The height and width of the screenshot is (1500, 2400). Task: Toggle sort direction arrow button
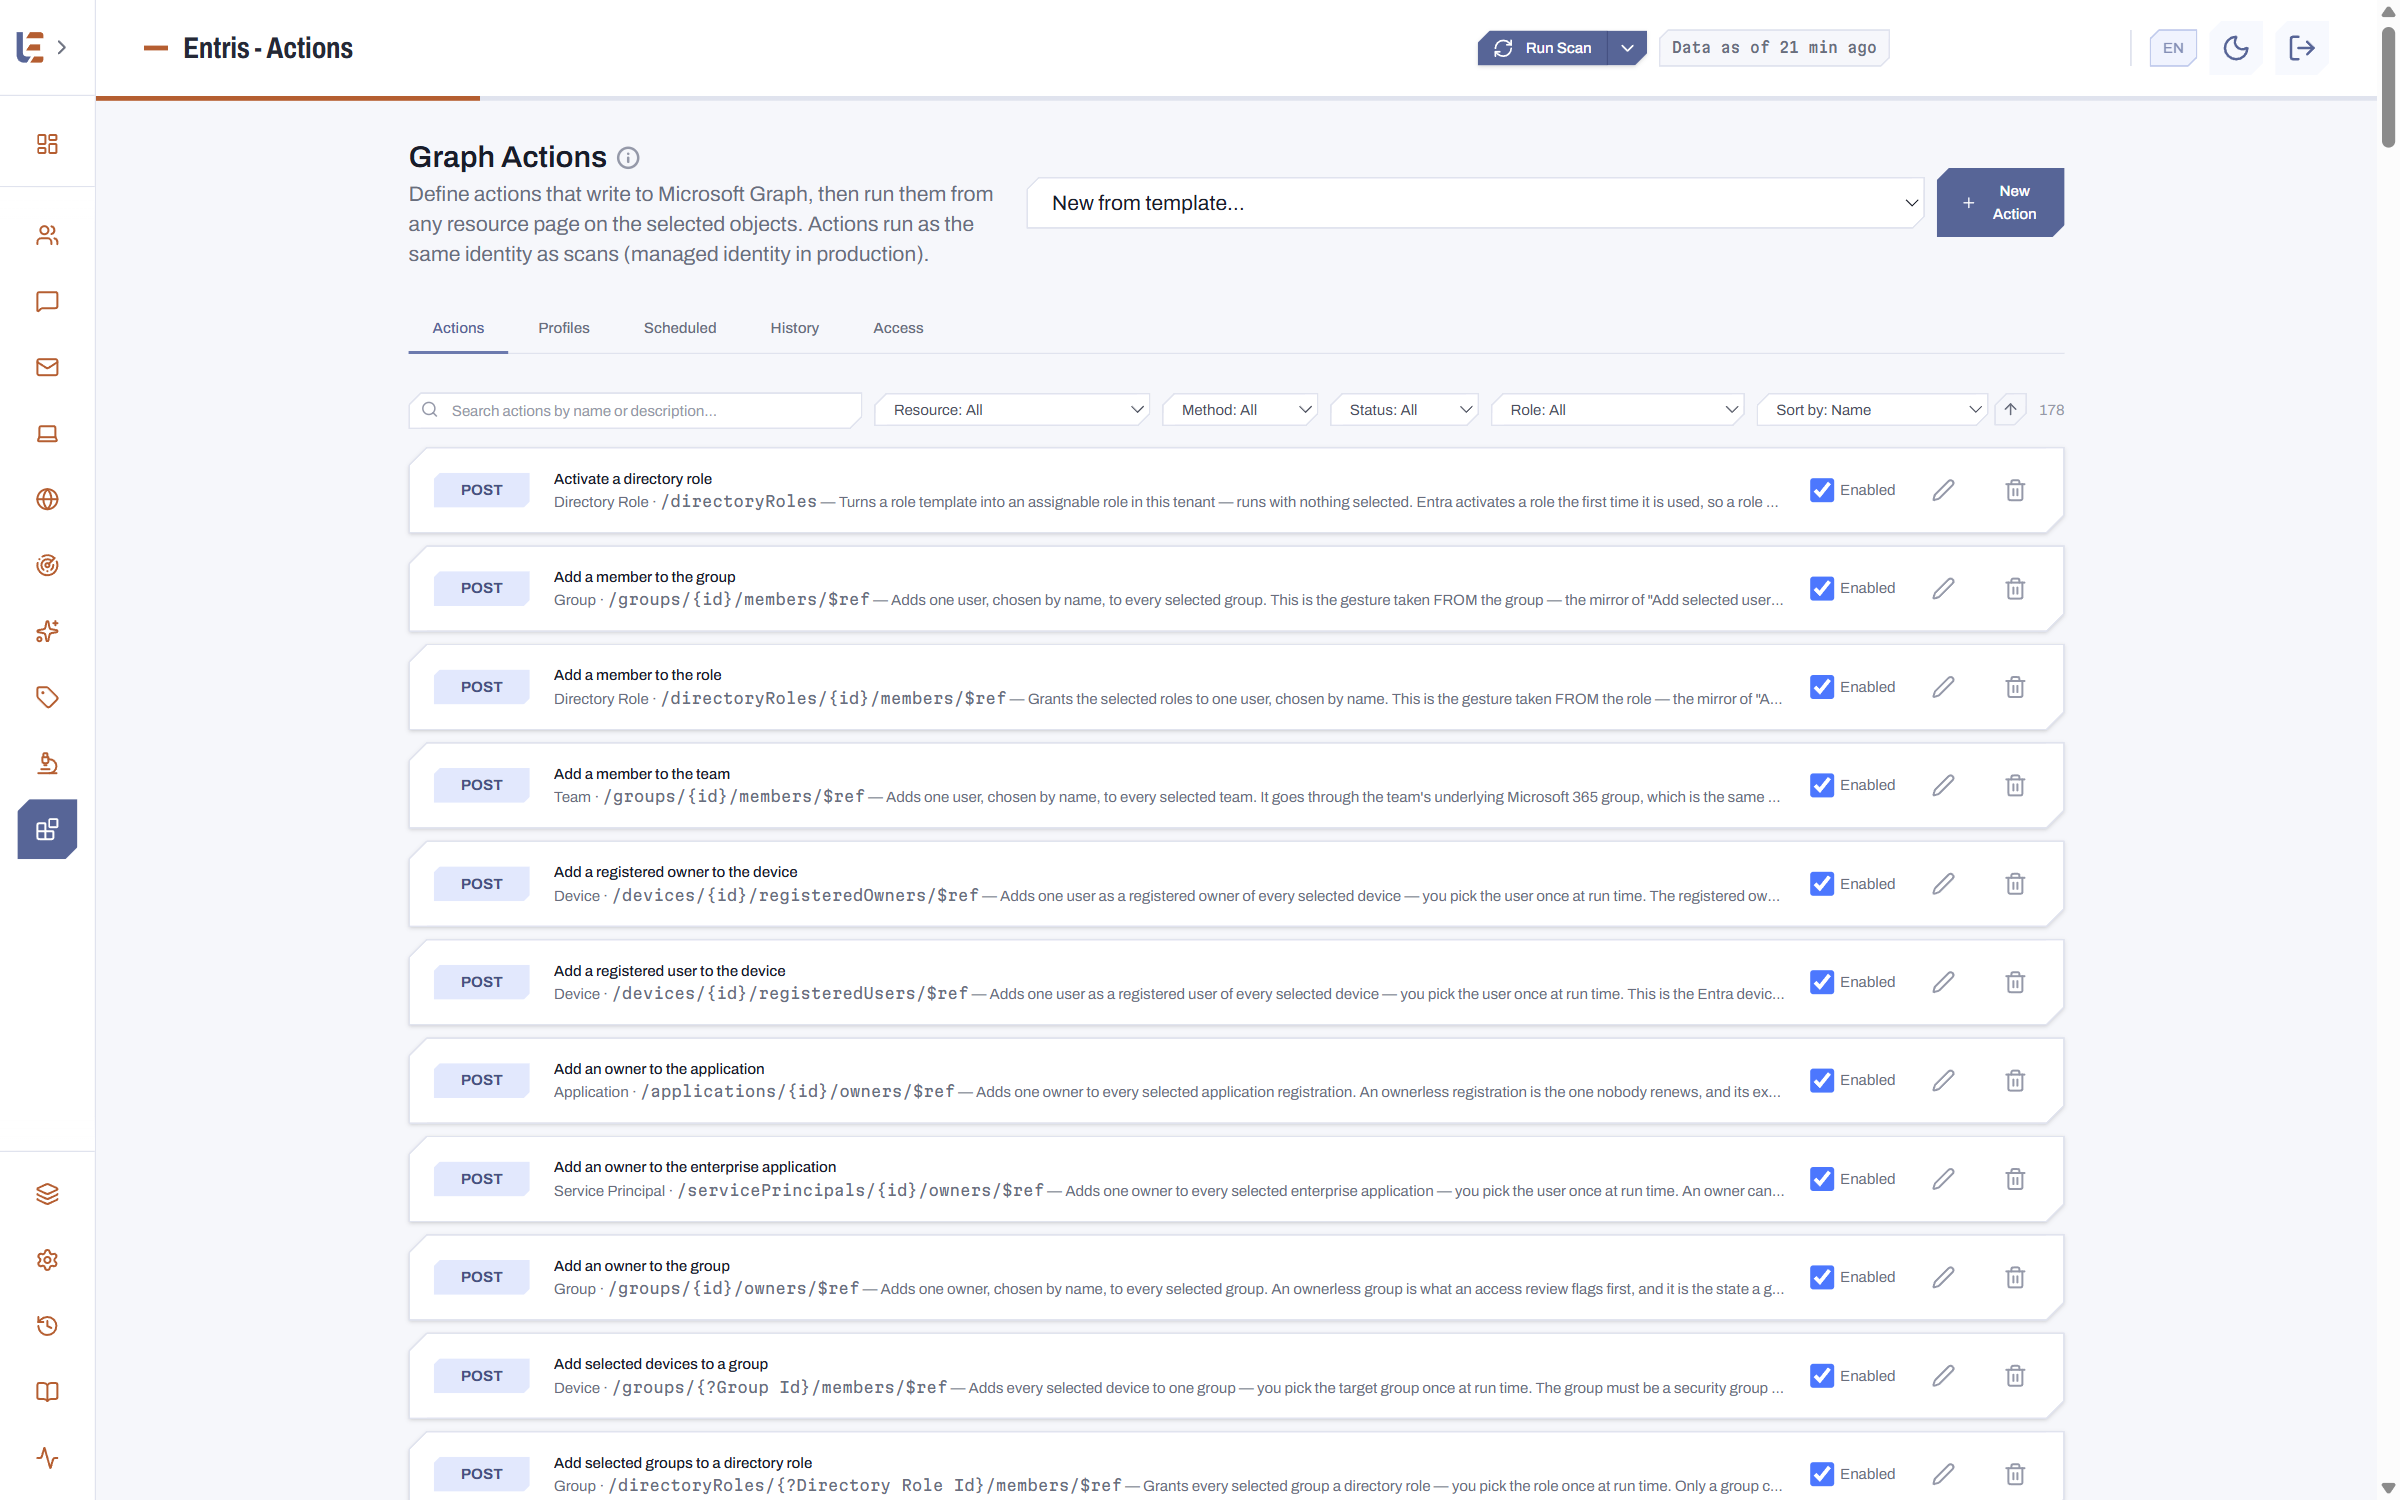point(2010,410)
